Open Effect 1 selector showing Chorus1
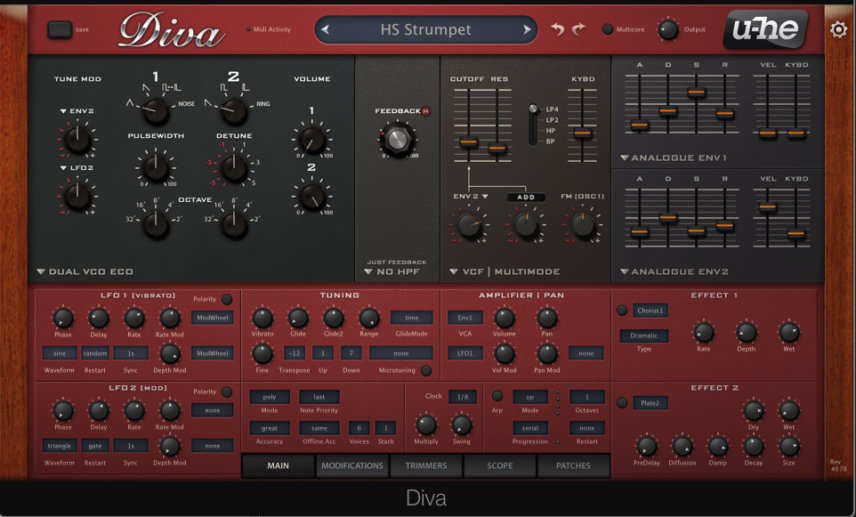 coord(650,311)
